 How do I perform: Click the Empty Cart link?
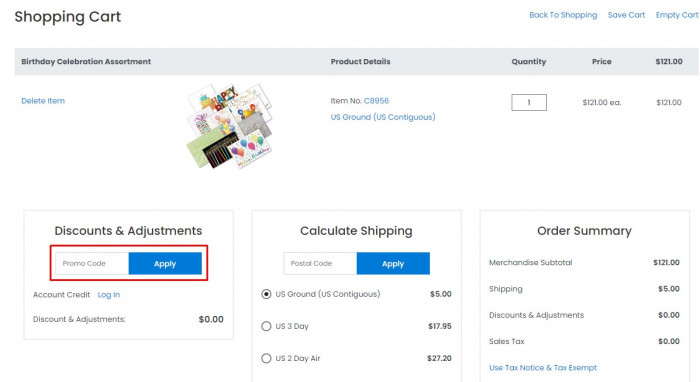[677, 15]
